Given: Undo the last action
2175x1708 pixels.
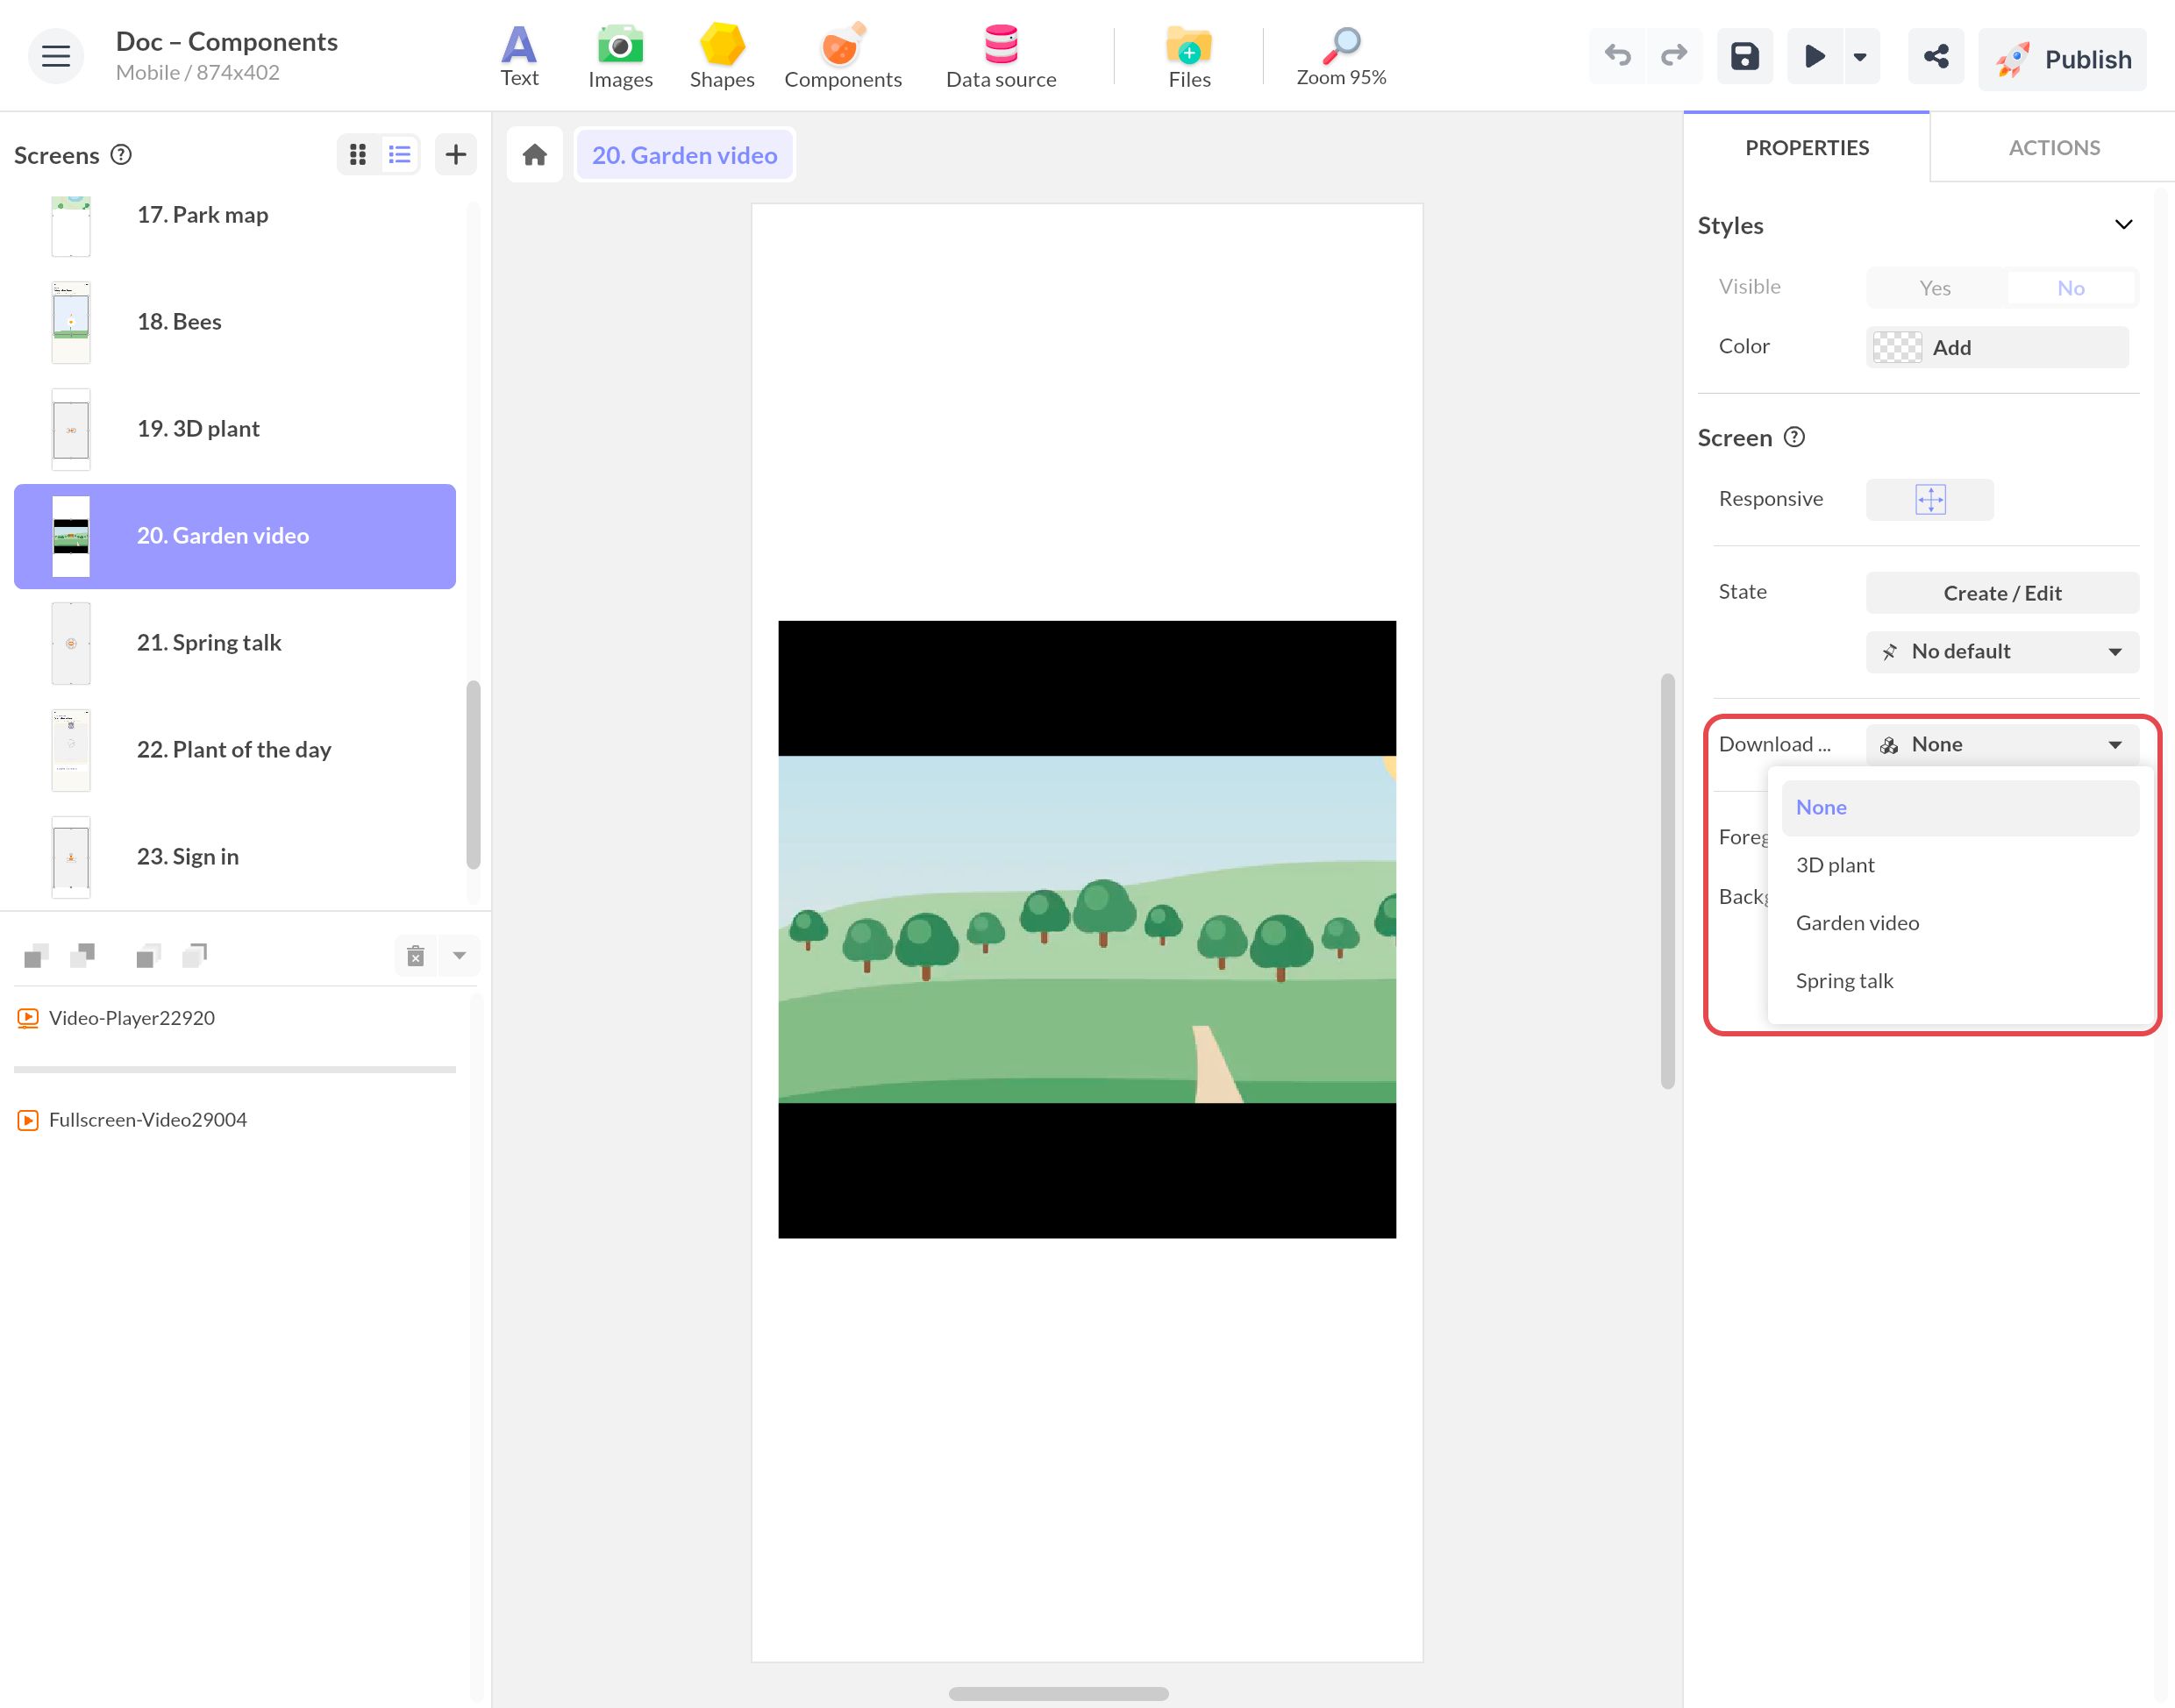Looking at the screenshot, I should pyautogui.click(x=1617, y=56).
